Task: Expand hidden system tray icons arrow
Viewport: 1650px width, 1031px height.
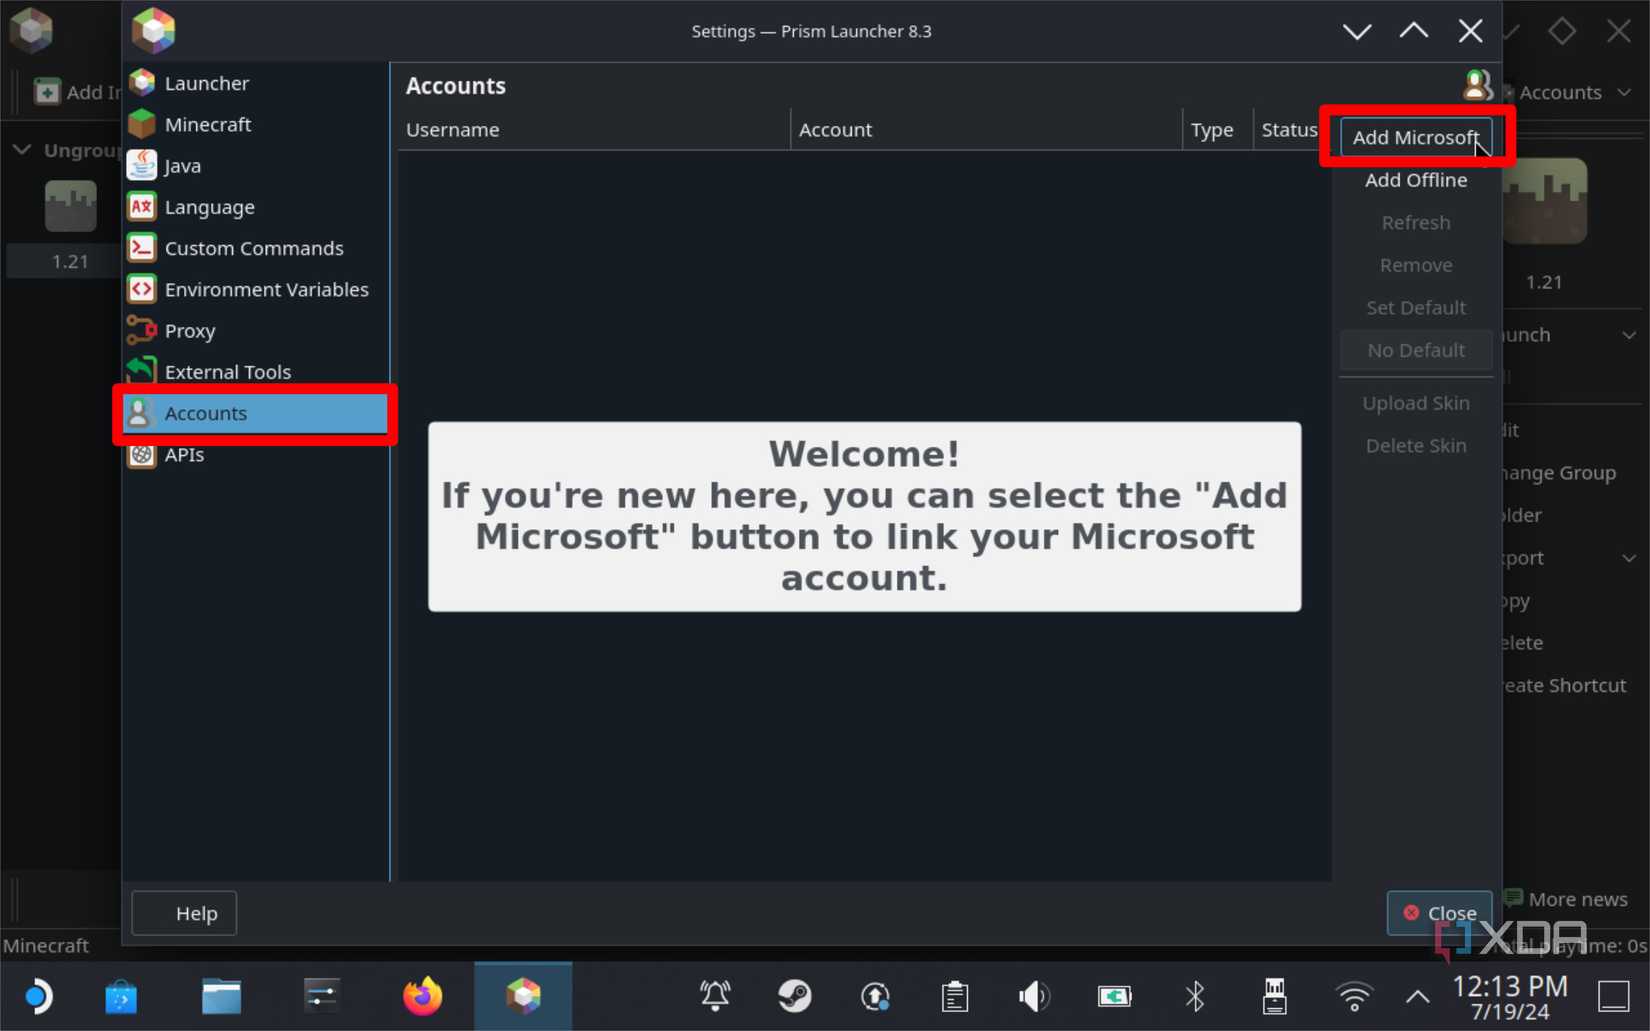Action: click(1417, 996)
